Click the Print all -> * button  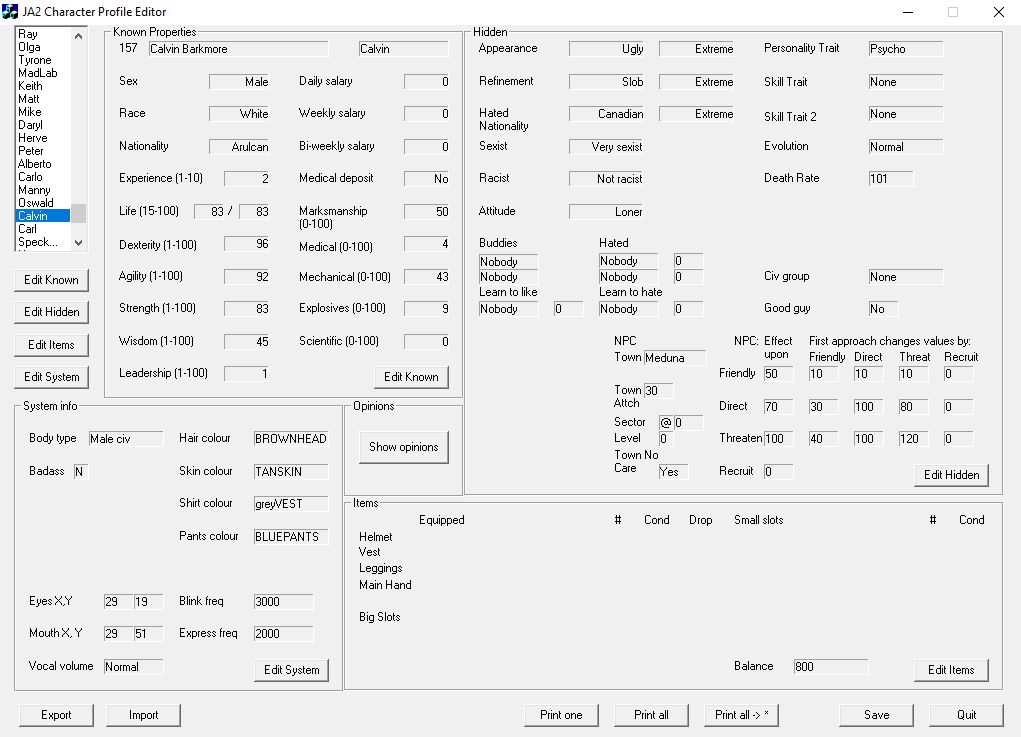742,715
